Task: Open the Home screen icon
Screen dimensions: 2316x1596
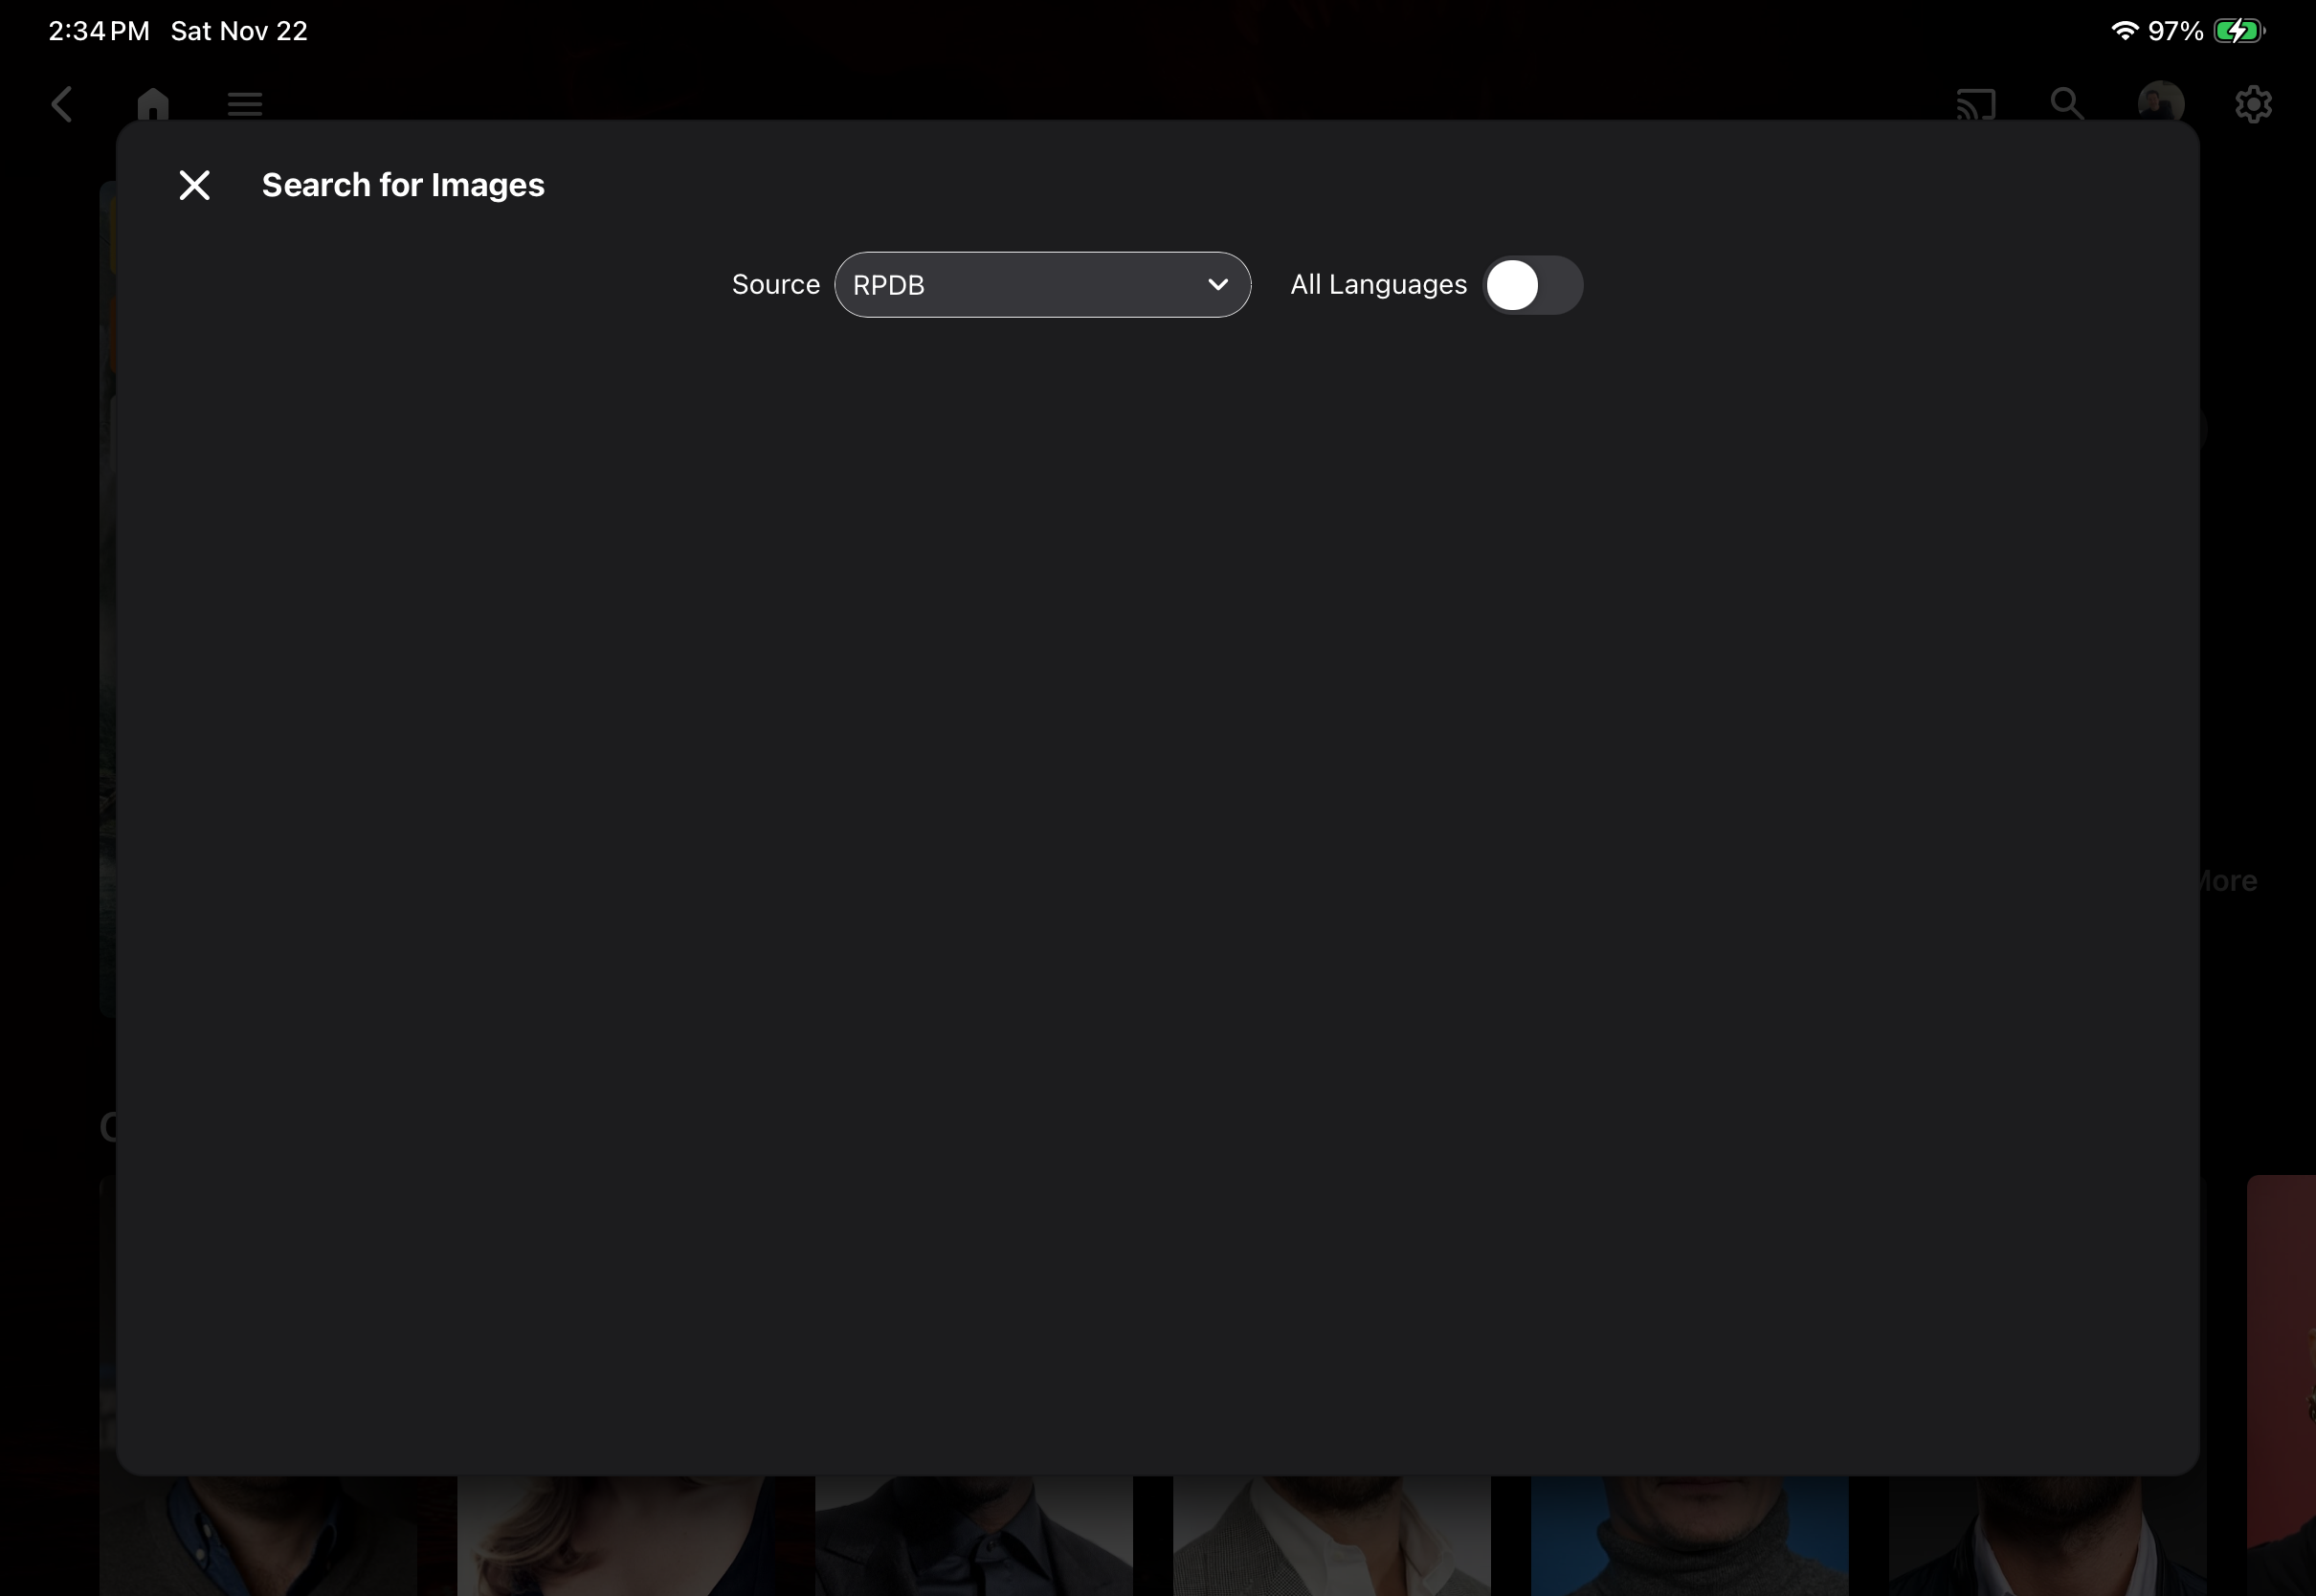Action: 153,104
